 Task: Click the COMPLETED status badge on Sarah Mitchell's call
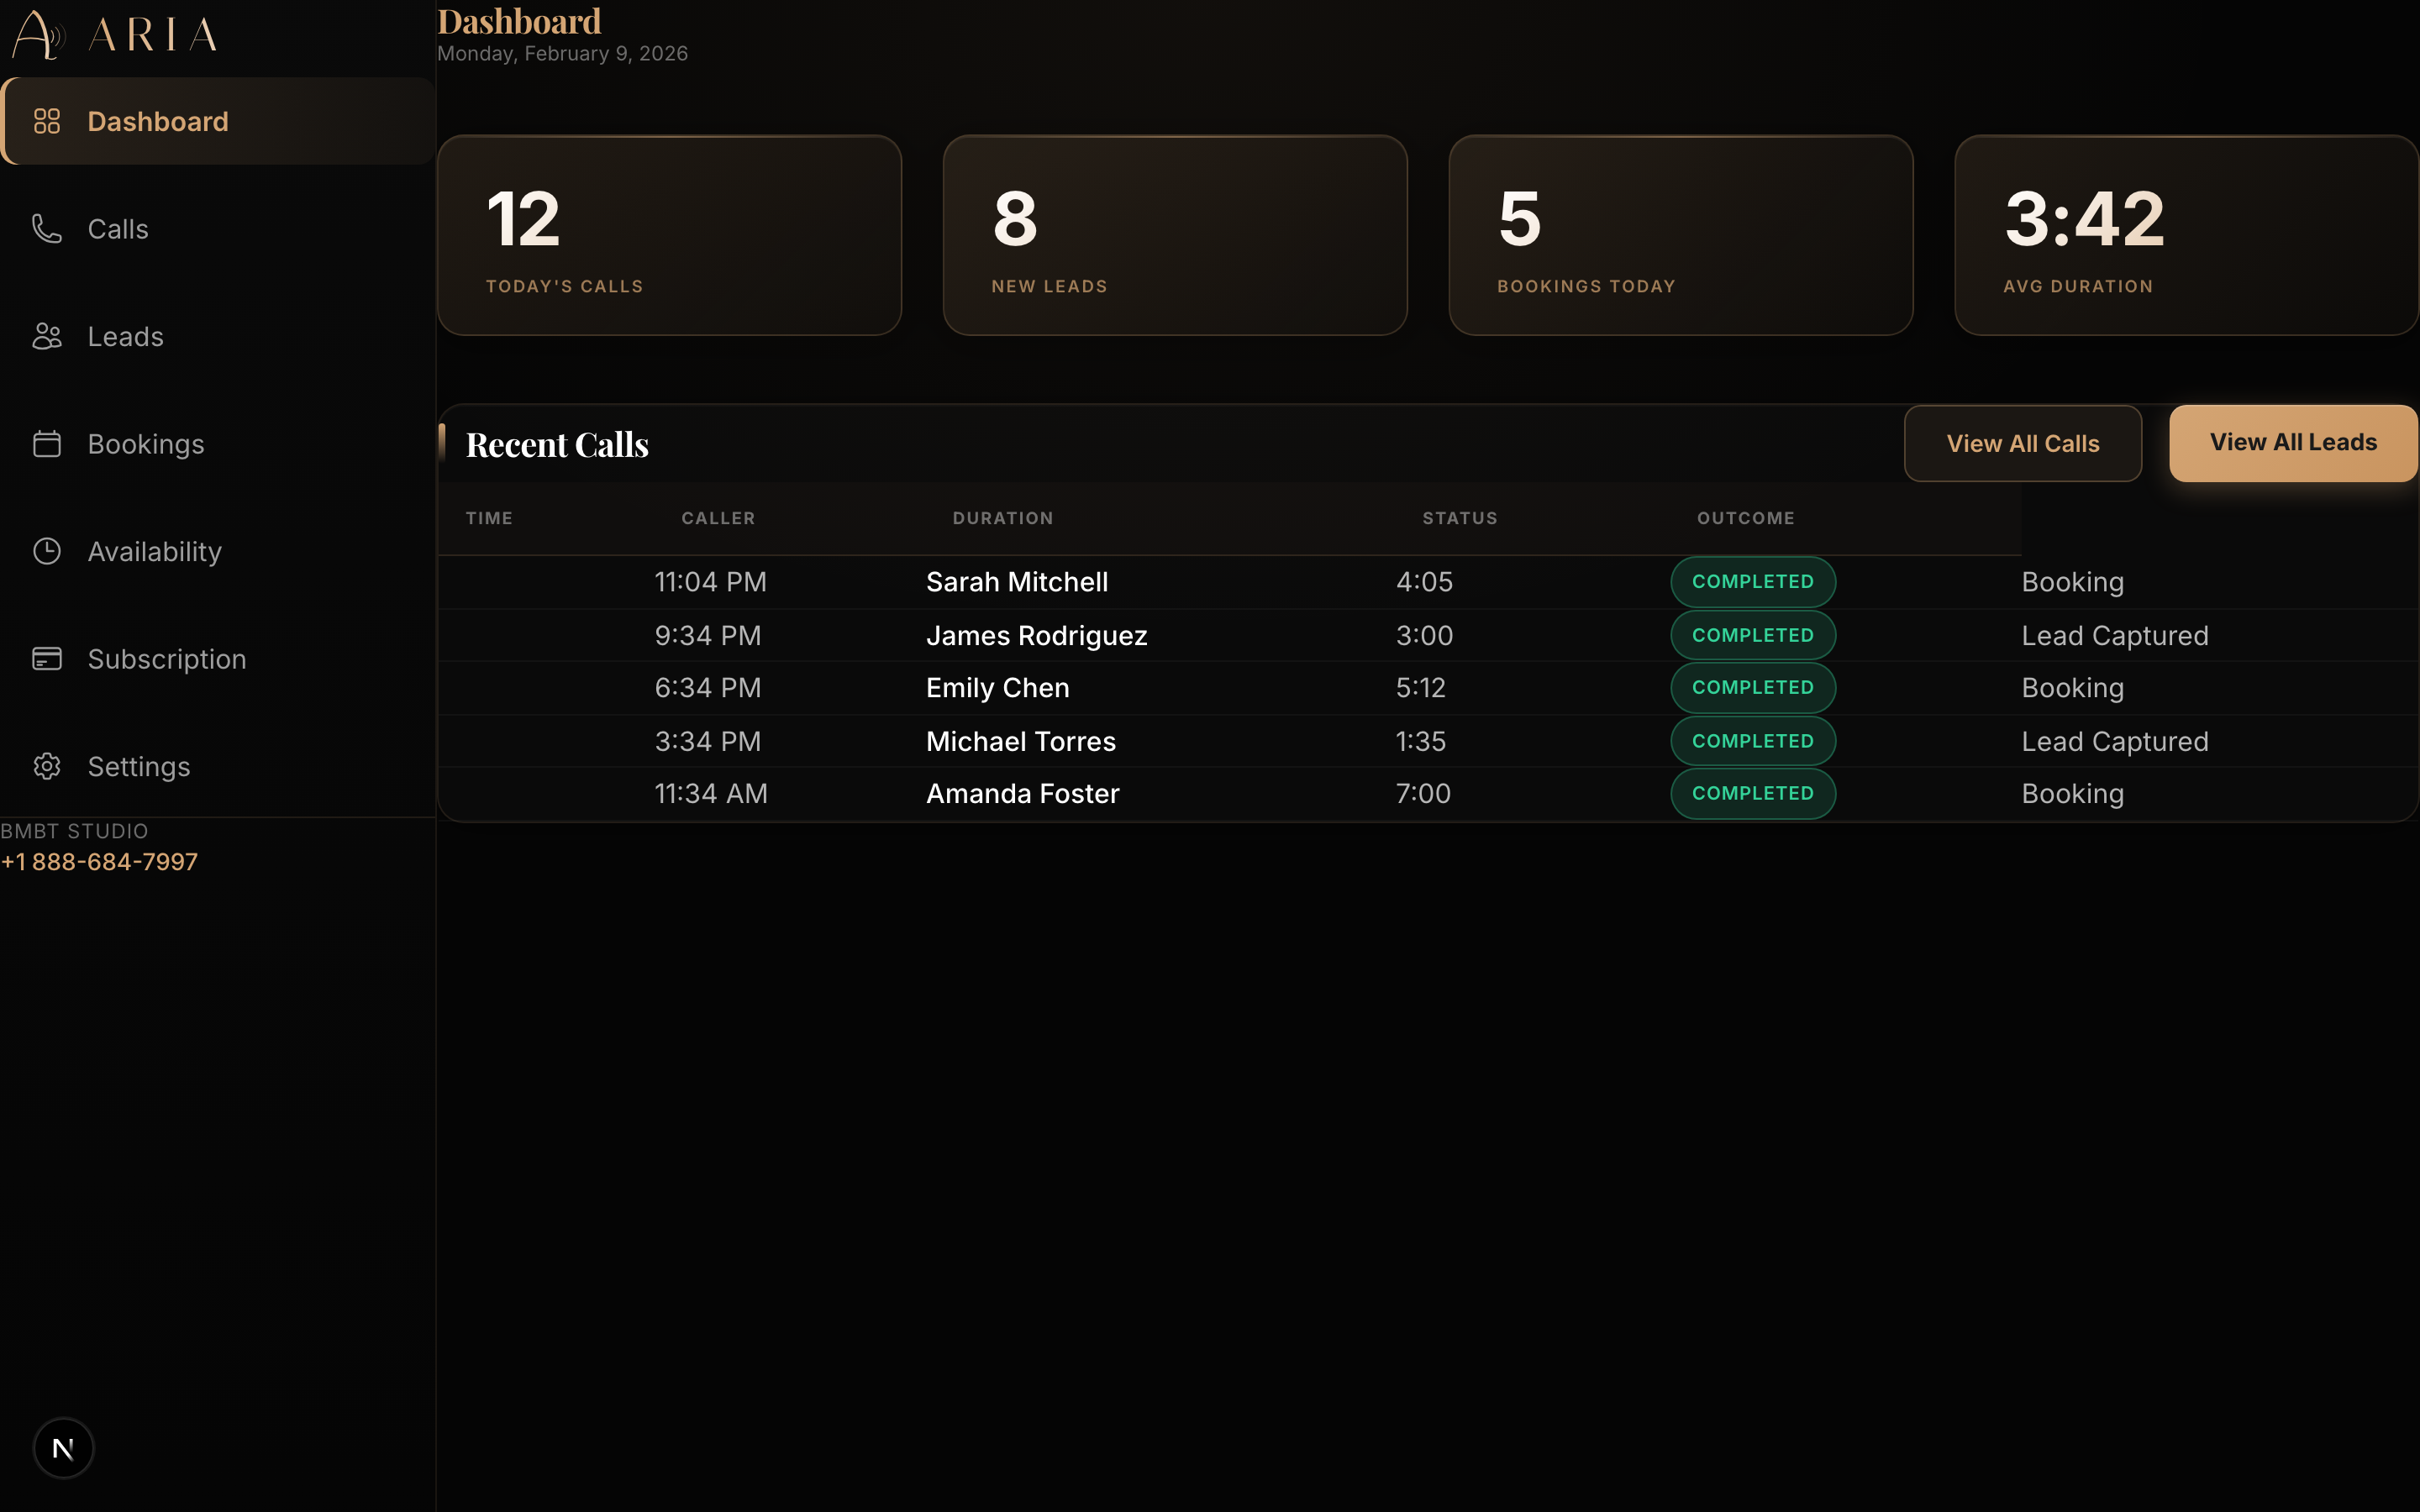tap(1752, 581)
